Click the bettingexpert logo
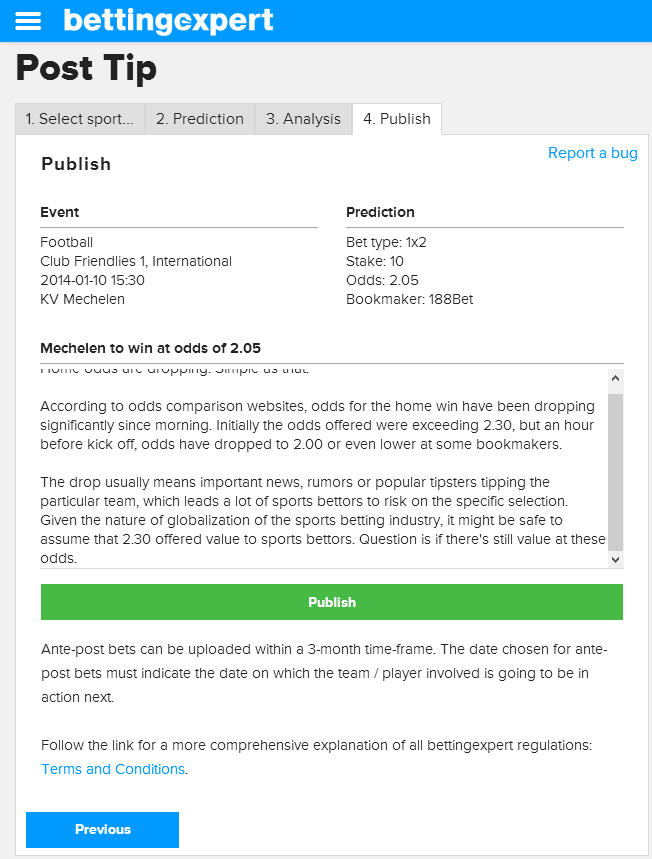Viewport: 652px width, 859px height. (168, 21)
